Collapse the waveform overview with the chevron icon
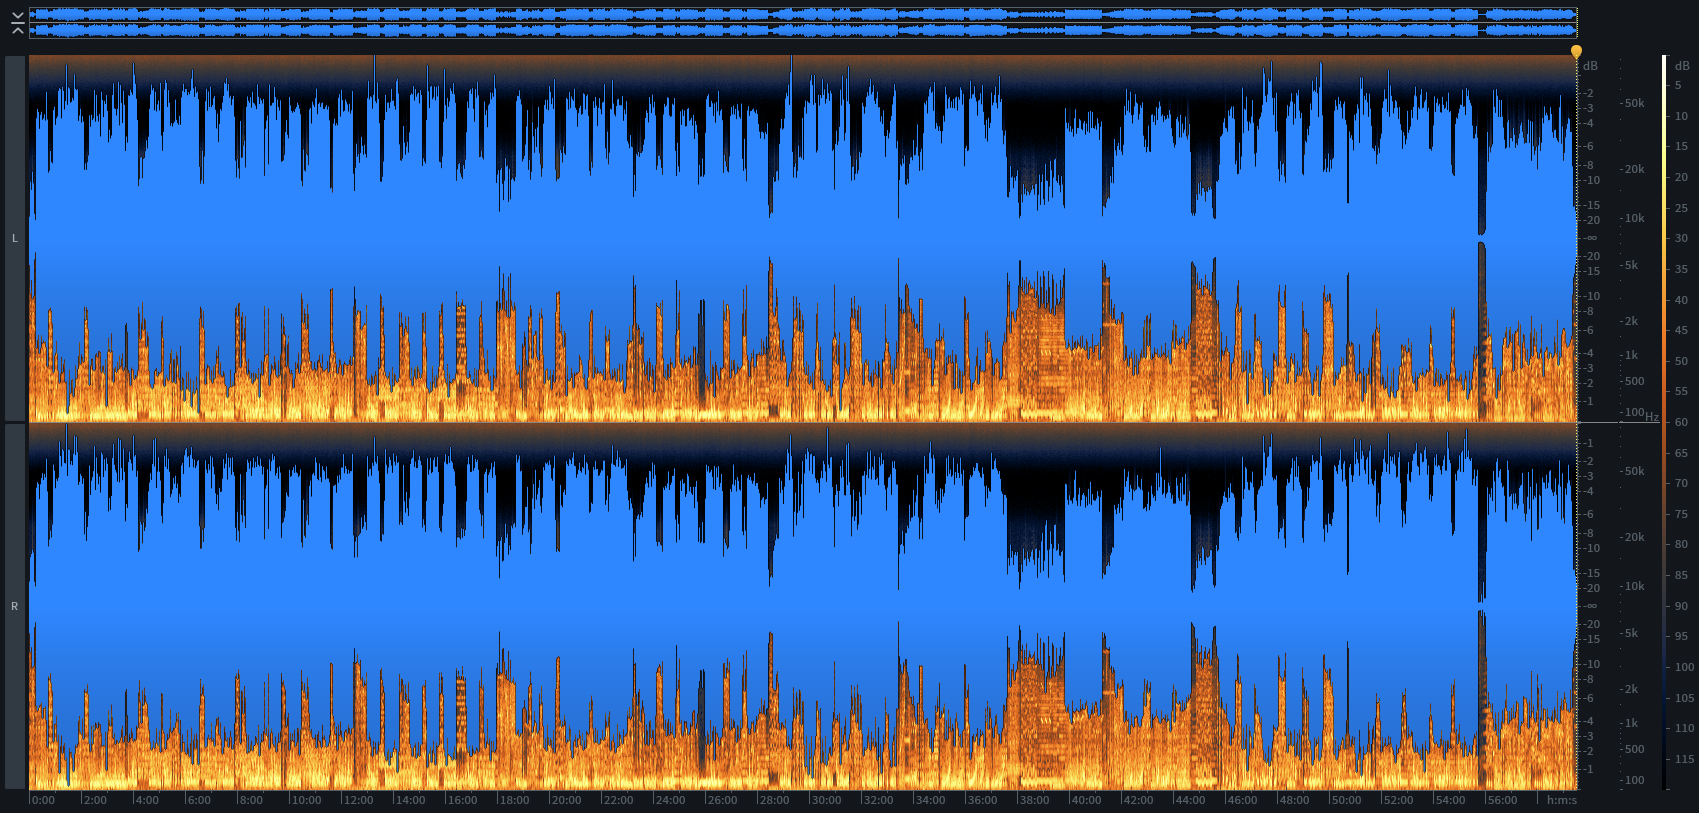The width and height of the screenshot is (1699, 813). [x=17, y=24]
